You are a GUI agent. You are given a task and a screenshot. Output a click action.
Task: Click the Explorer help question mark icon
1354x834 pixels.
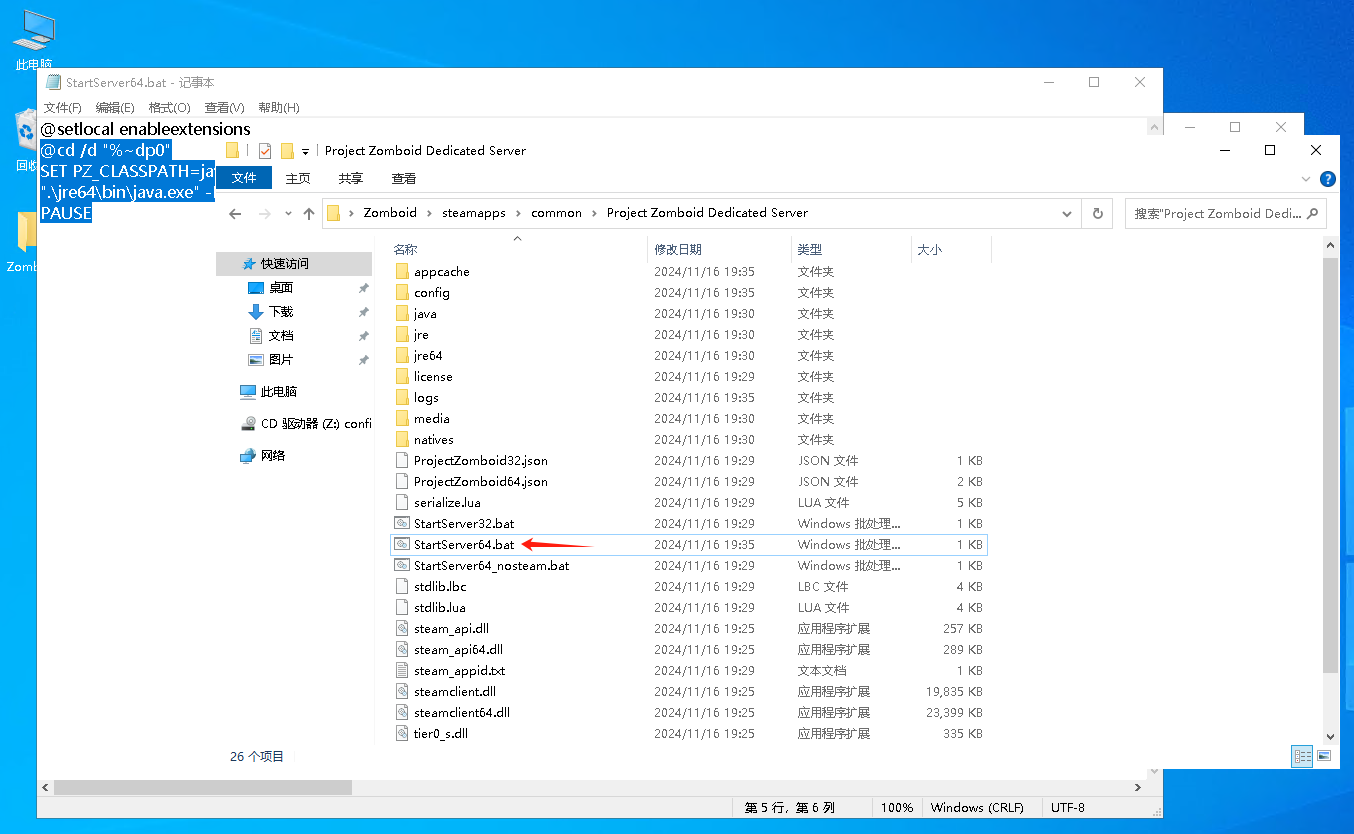[1328, 179]
